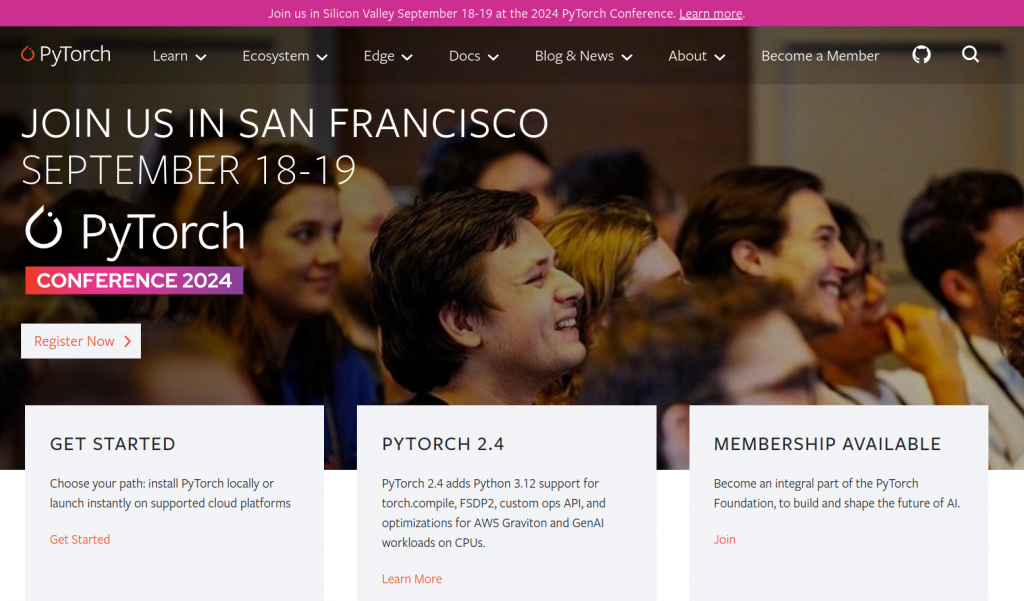Click the search magnifier icon
The image size is (1024, 601).
[x=970, y=54]
